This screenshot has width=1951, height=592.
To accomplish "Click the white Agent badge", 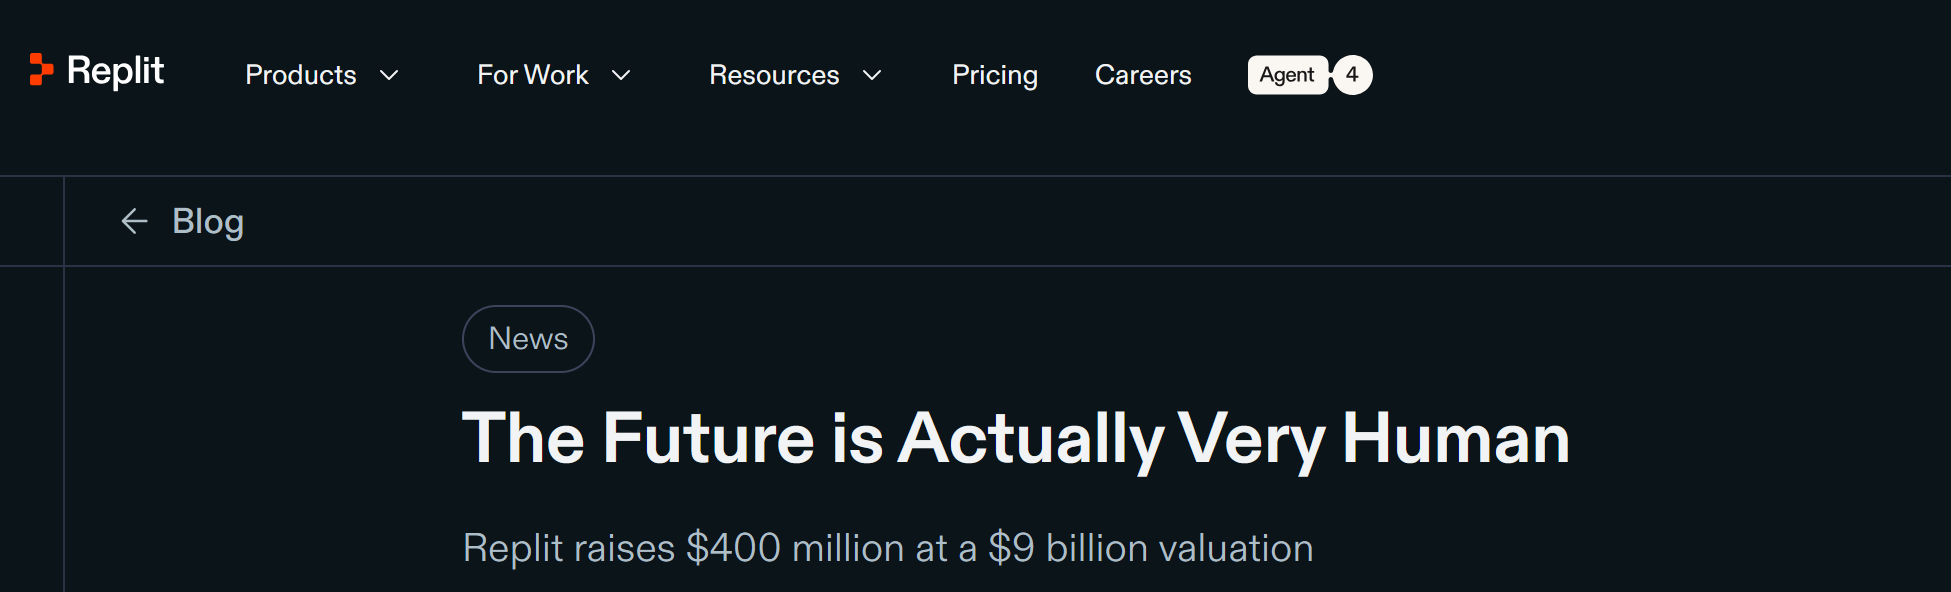I will pyautogui.click(x=1287, y=75).
